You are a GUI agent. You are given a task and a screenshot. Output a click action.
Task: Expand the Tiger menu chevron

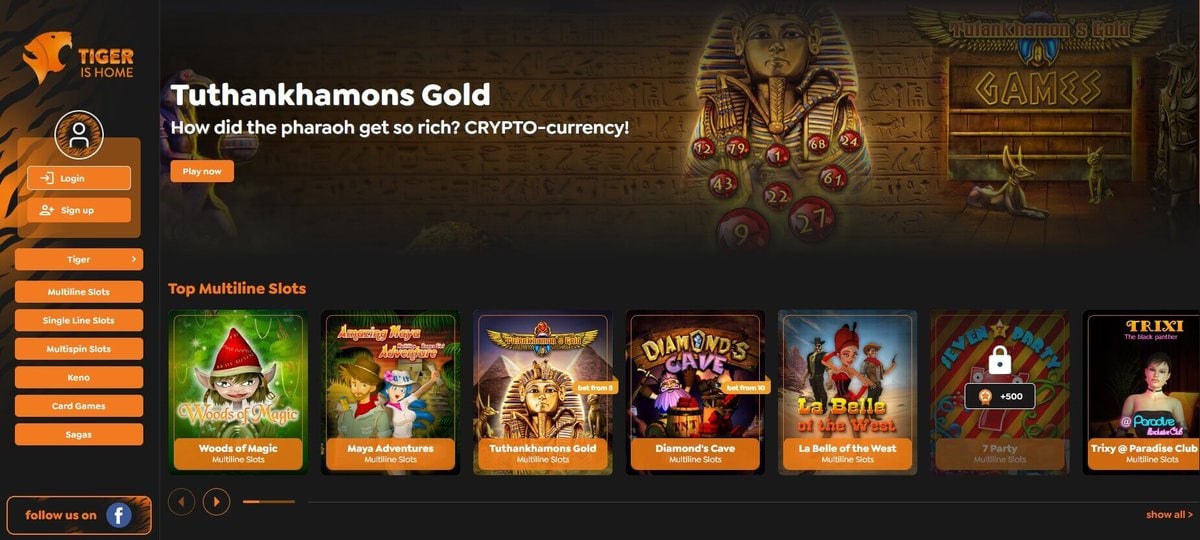134,259
